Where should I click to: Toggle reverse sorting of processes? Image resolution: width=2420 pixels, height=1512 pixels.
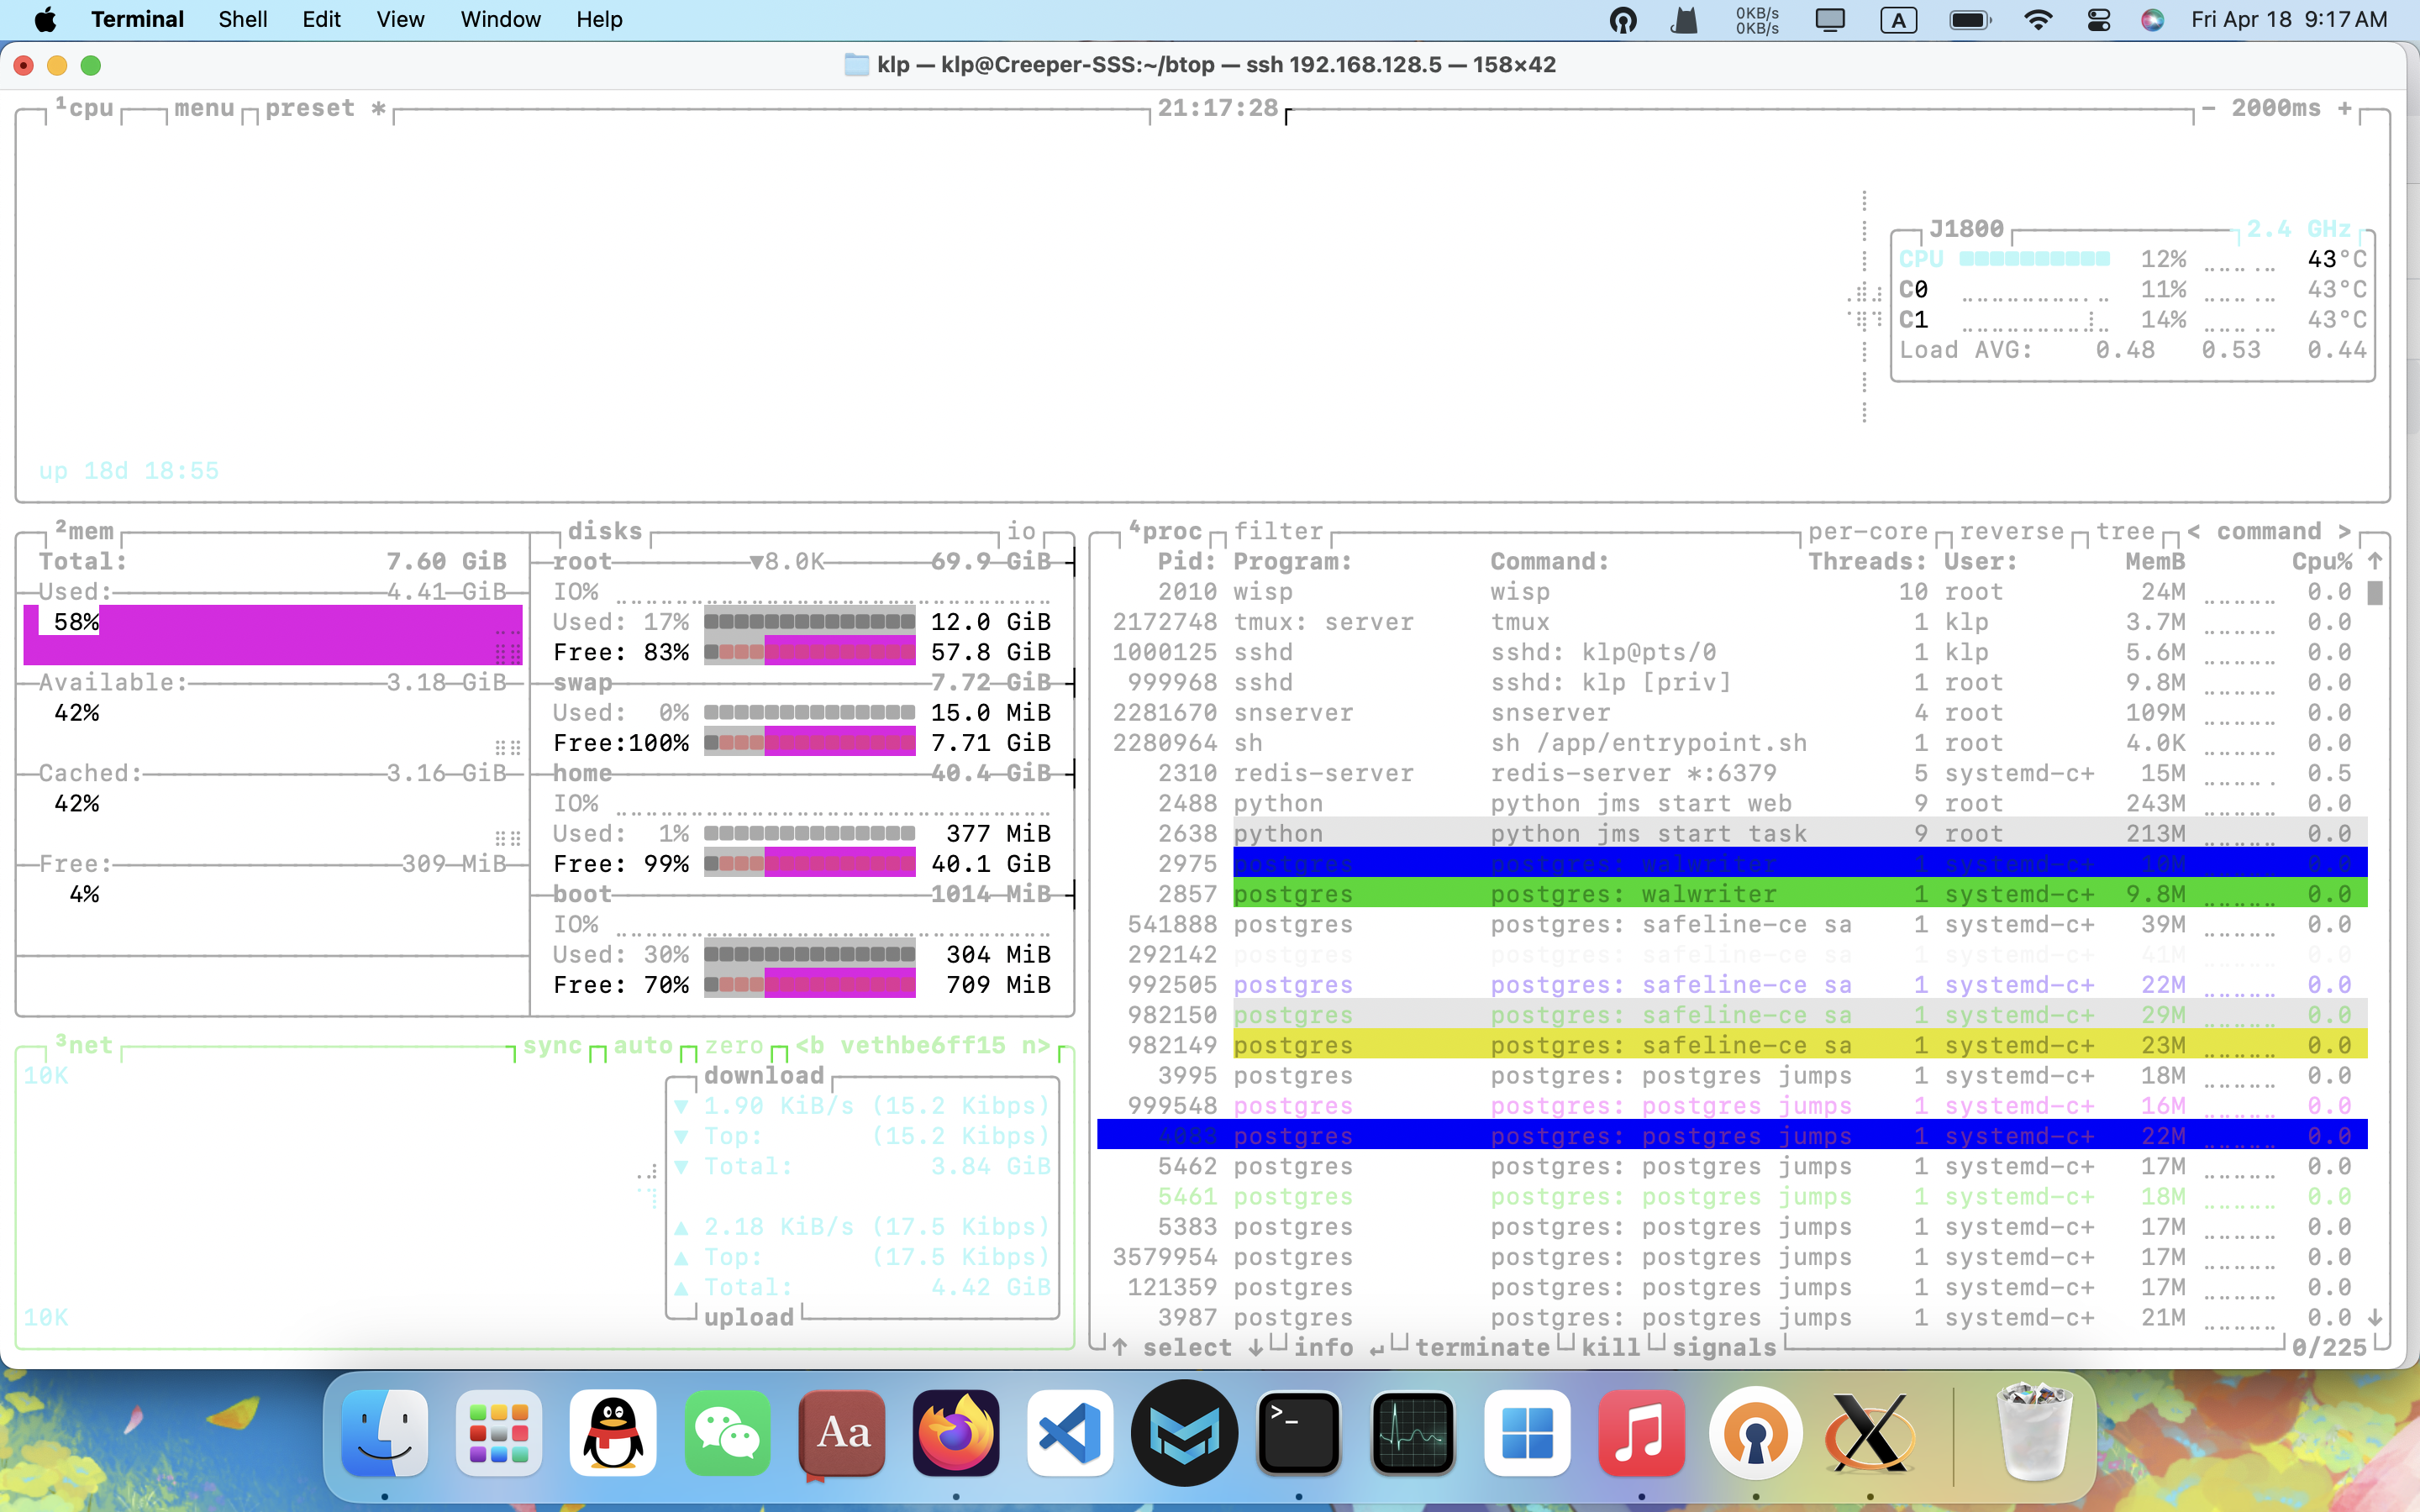(2011, 531)
